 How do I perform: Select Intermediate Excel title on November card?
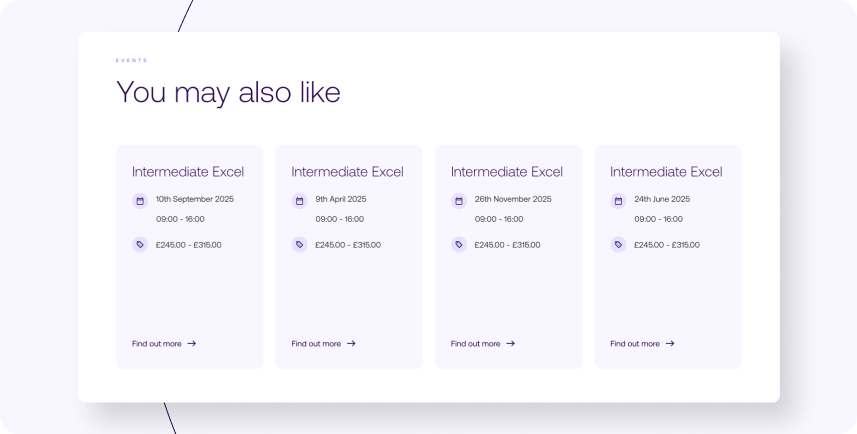[507, 172]
